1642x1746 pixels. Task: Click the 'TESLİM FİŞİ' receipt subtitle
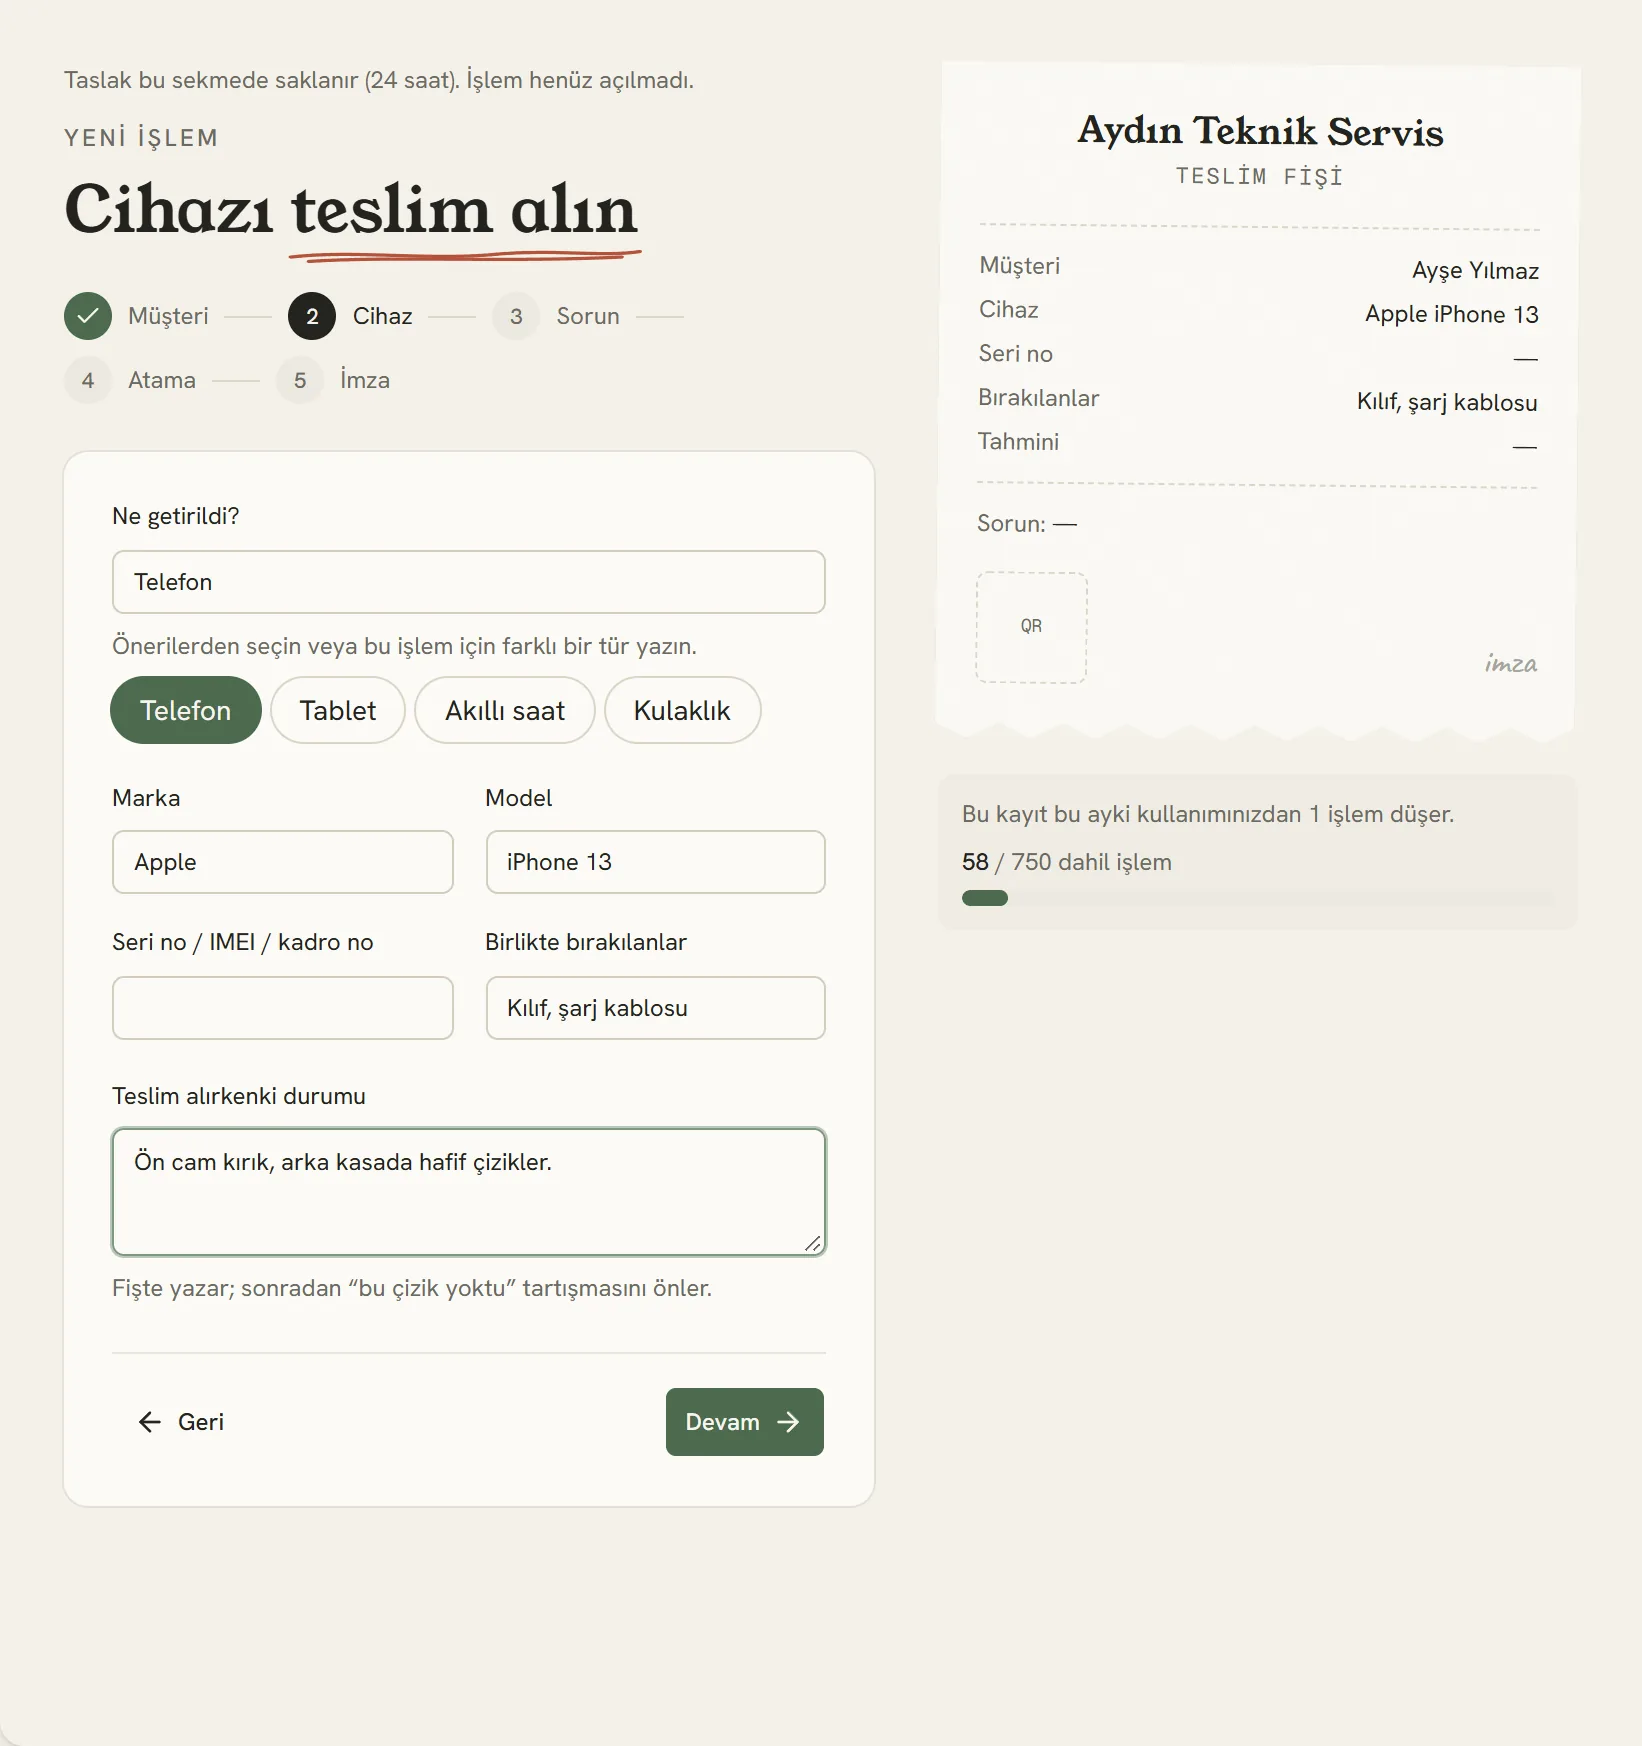point(1260,176)
